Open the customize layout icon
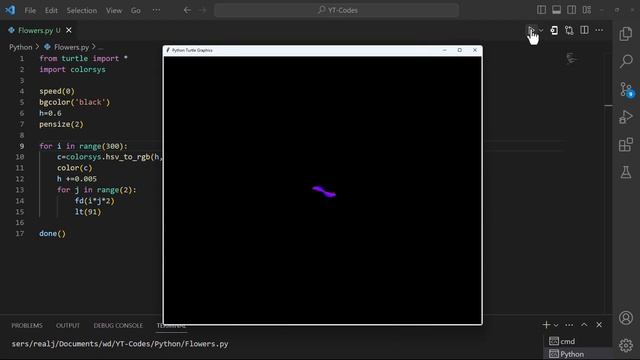Screen dimensions: 640x360 [587, 10]
